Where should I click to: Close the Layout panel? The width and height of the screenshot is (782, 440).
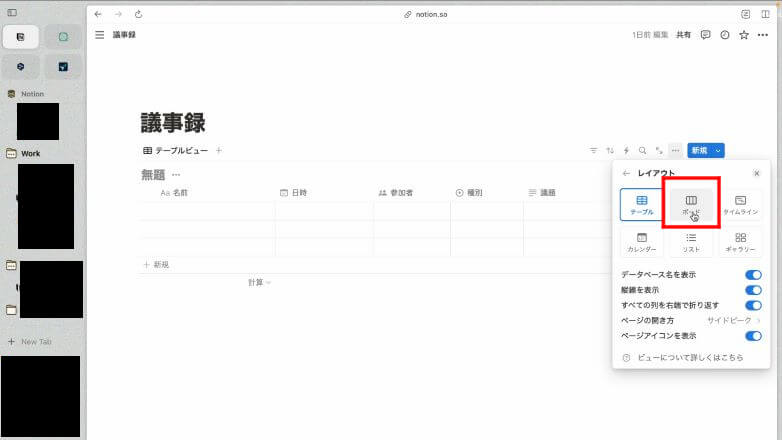[x=757, y=173]
